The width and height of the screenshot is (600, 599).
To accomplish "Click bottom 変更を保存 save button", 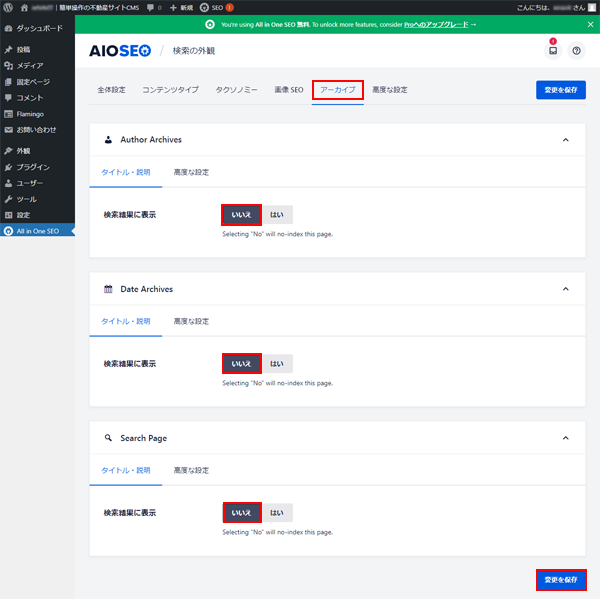I will (561, 579).
